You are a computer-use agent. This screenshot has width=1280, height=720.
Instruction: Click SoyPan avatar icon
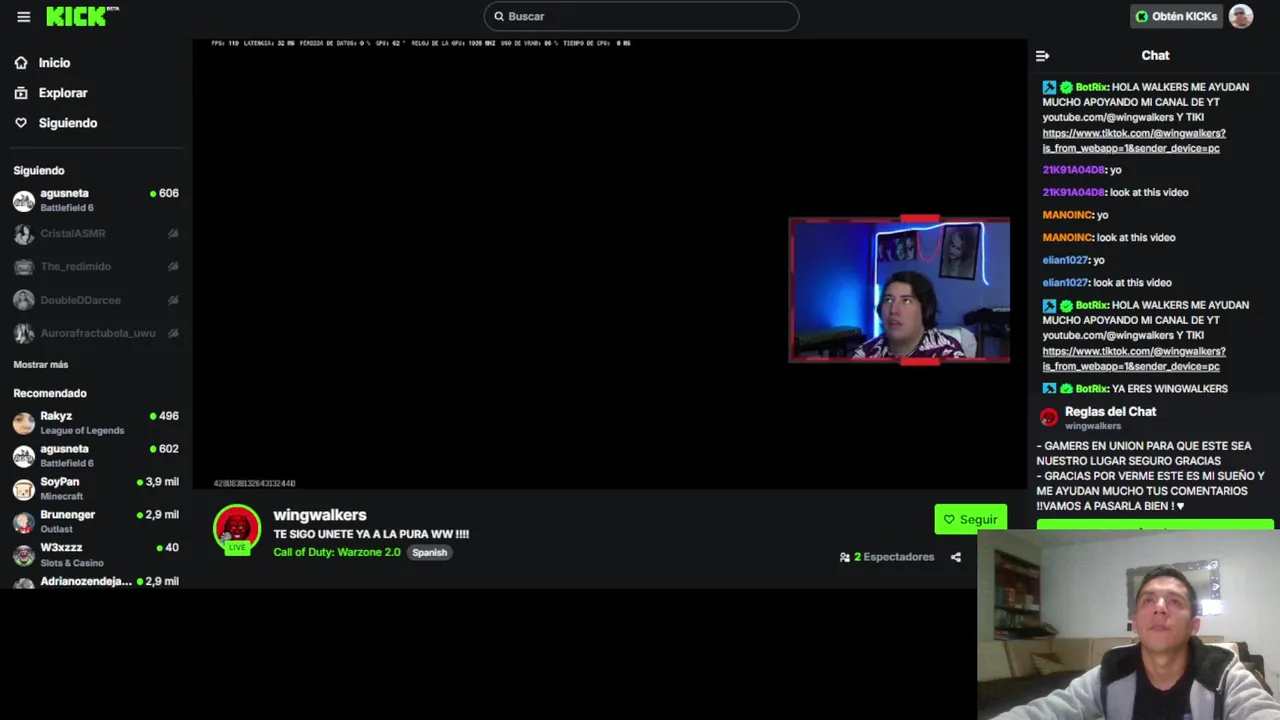23,489
